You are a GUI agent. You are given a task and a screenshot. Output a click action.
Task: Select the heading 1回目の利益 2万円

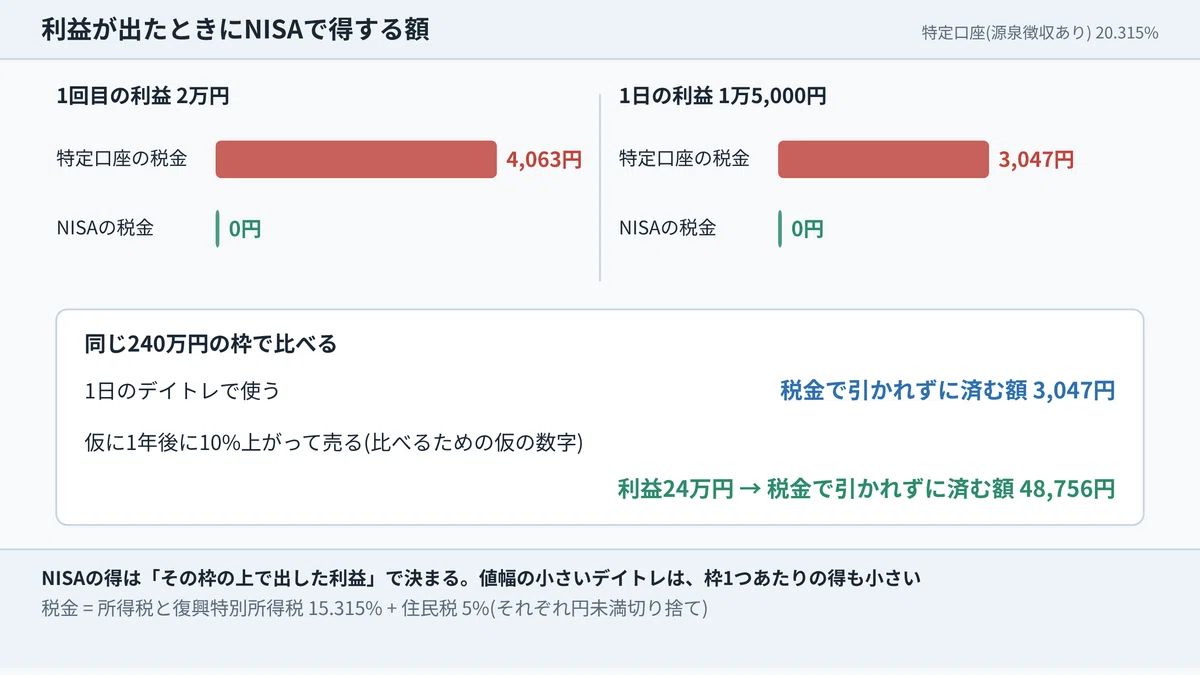tap(144, 97)
